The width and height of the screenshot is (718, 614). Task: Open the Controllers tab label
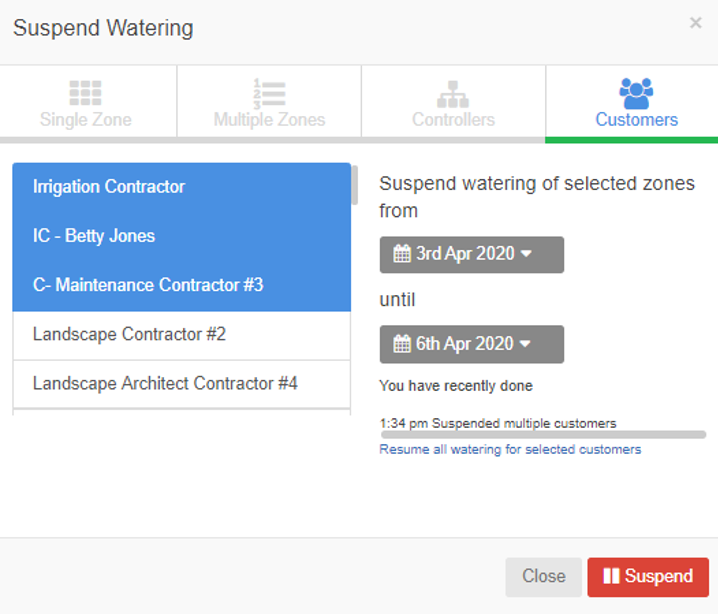pyautogui.click(x=453, y=120)
